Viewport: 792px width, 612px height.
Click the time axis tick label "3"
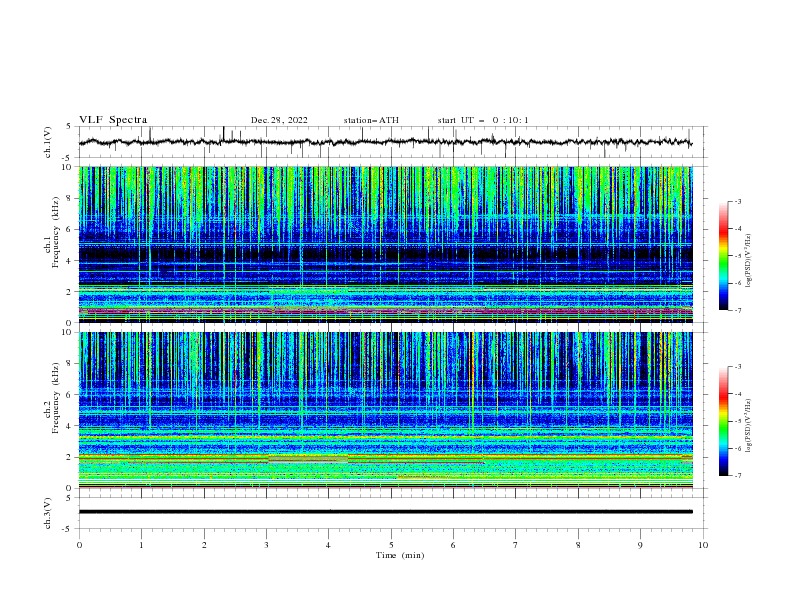tap(266, 545)
